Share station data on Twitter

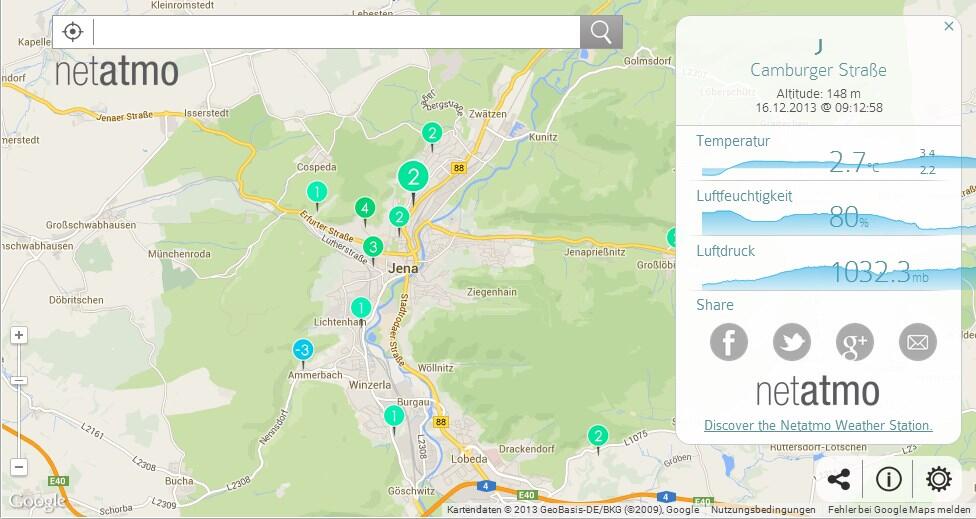coord(792,342)
